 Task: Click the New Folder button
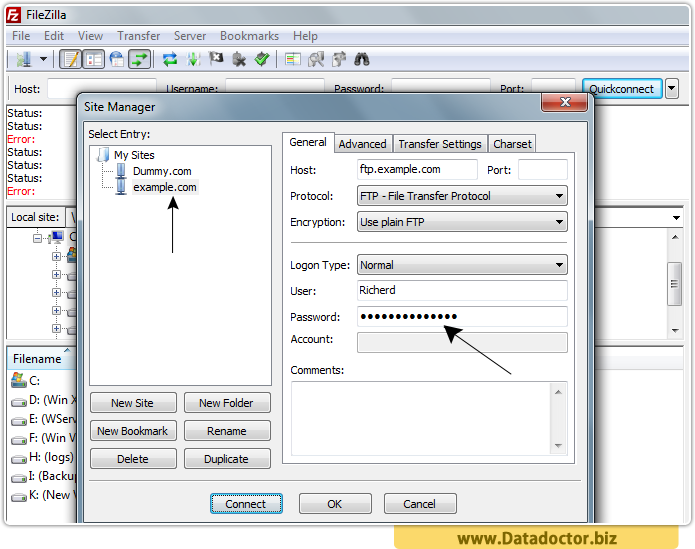[227, 403]
